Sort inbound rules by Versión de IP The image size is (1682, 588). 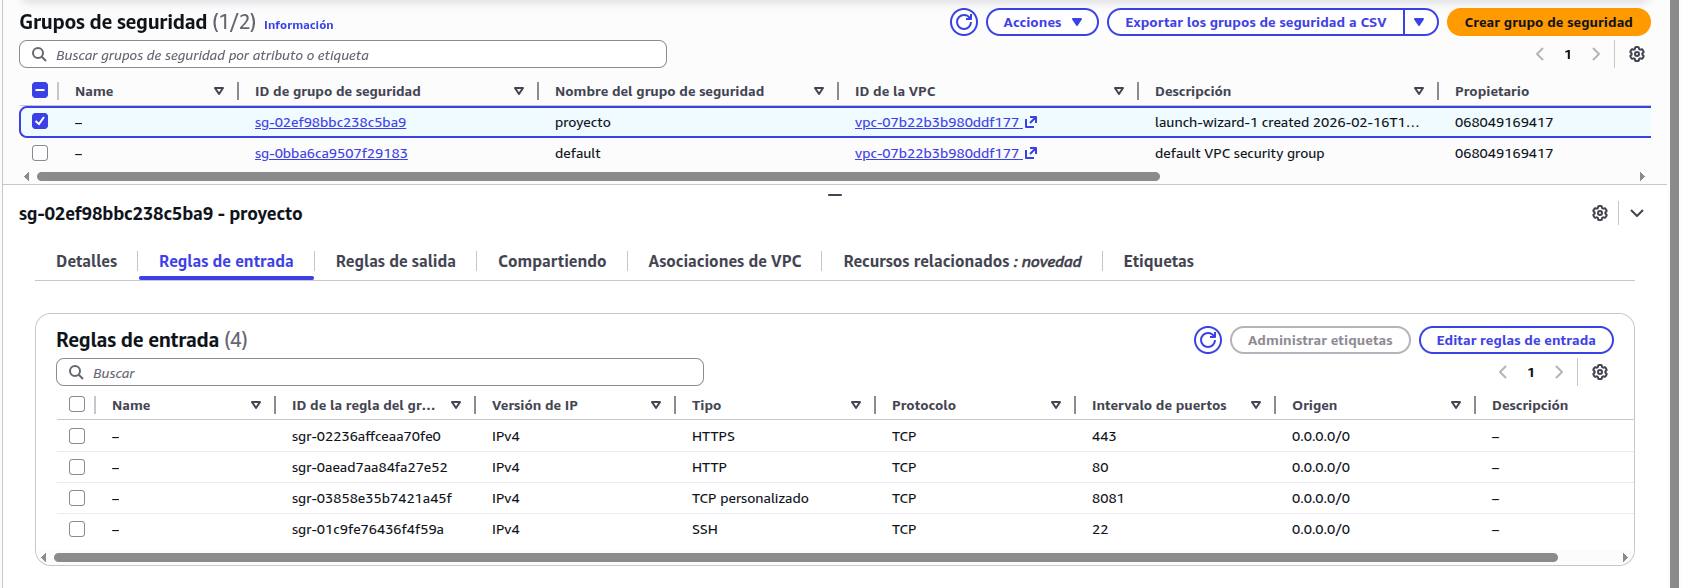(656, 405)
